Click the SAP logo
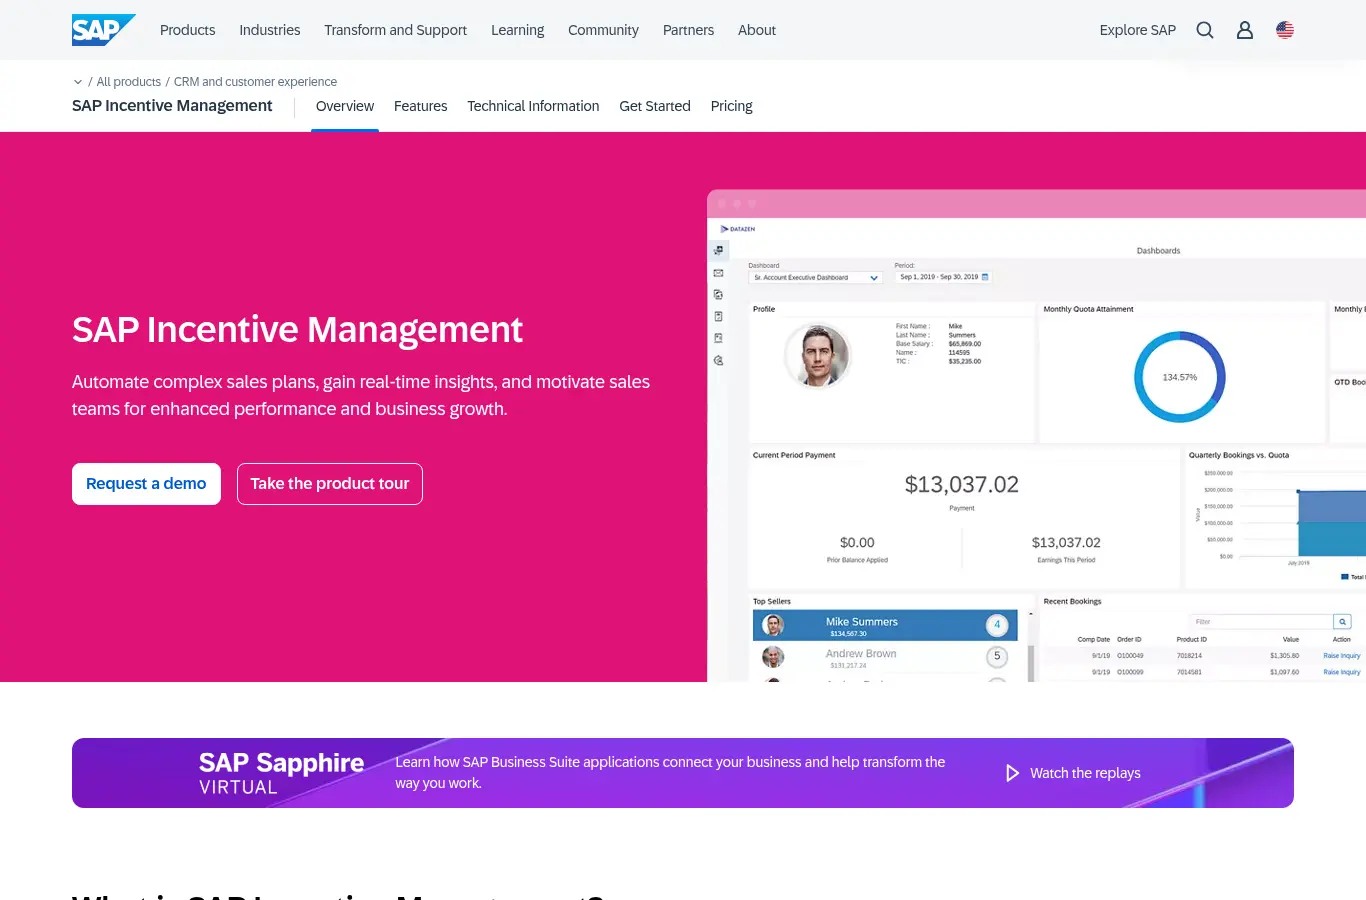This screenshot has width=1366, height=900. click(x=103, y=30)
